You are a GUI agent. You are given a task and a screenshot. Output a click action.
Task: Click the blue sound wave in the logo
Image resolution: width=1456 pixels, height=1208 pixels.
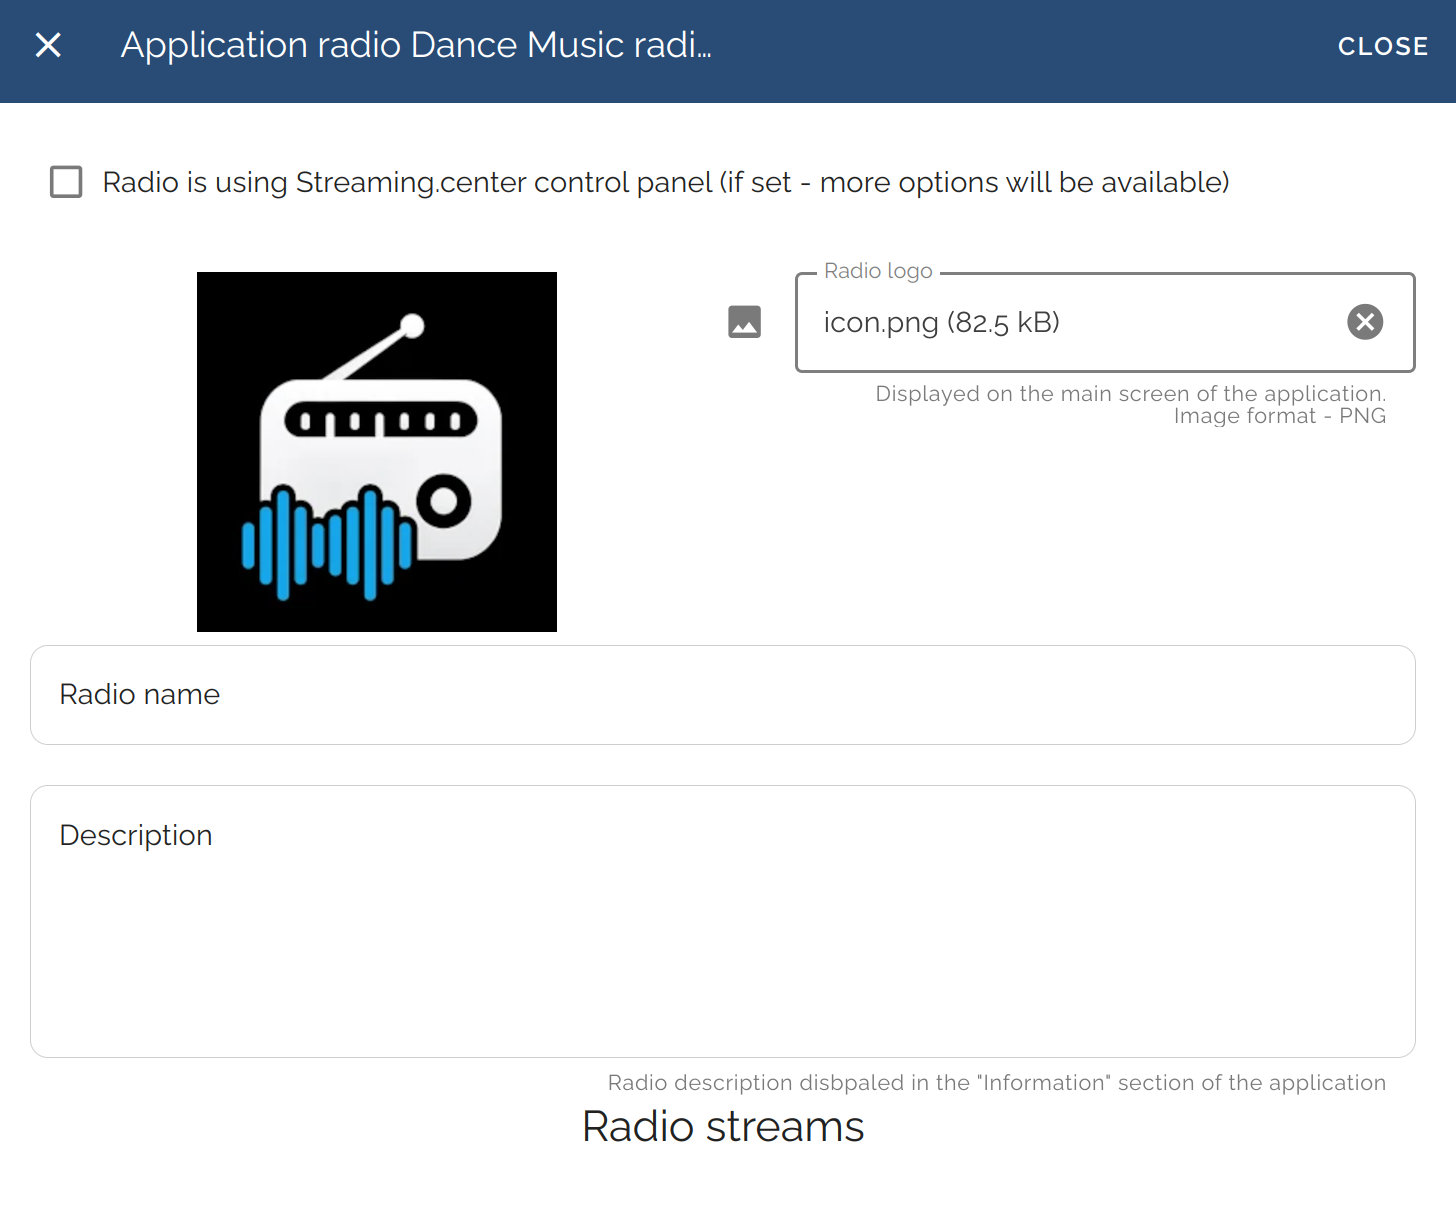pyautogui.click(x=327, y=544)
